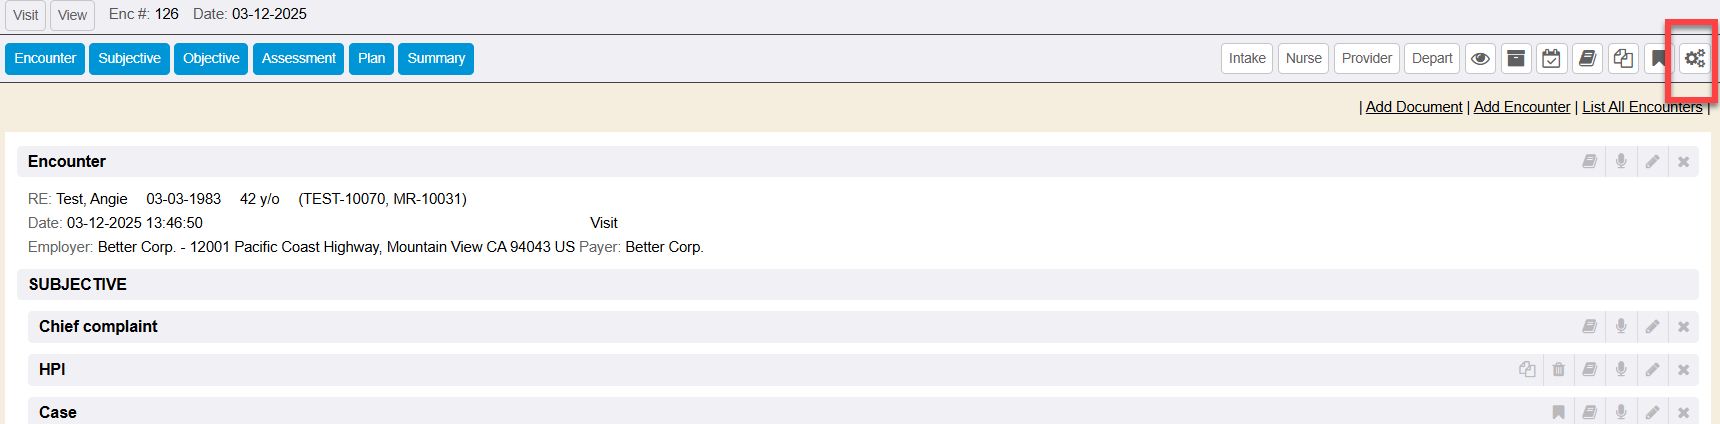Click the gears settings icon in toolbar
The height and width of the screenshot is (424, 1720).
1694,59
